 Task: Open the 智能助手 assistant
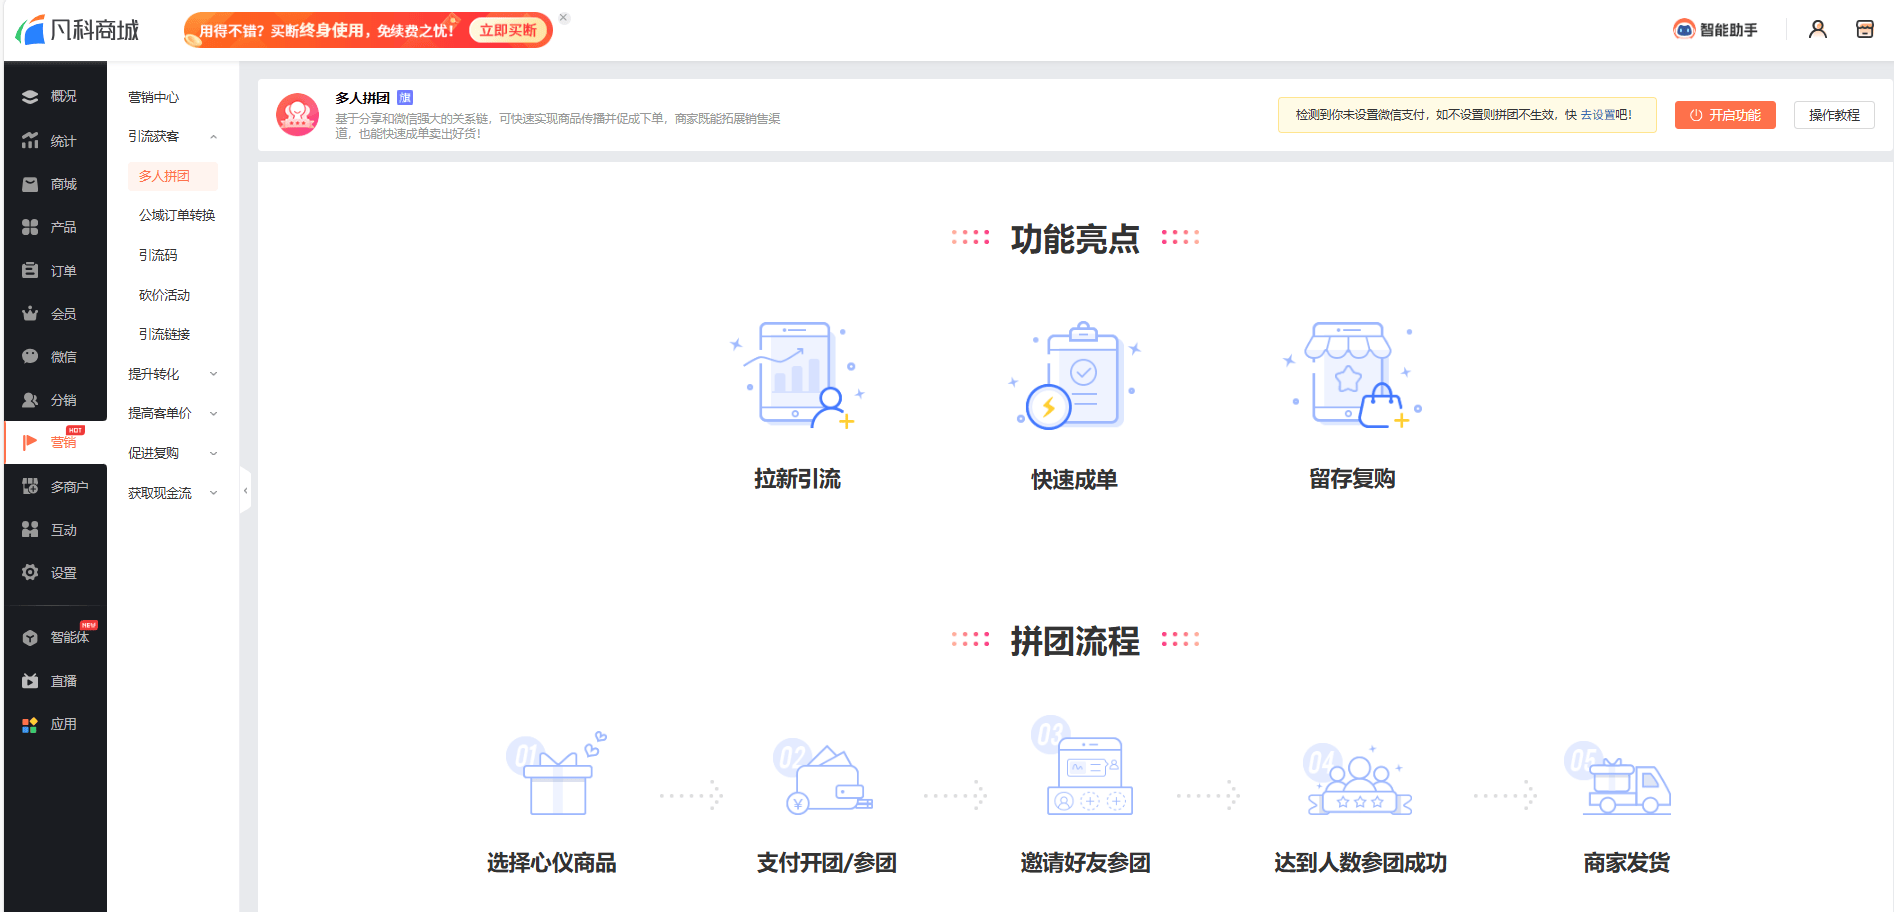coord(1715,30)
